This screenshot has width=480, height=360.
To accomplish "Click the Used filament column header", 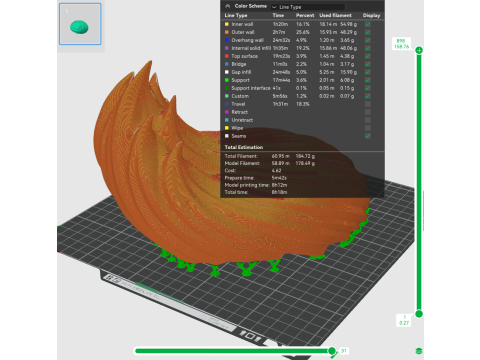I will 335,15.
